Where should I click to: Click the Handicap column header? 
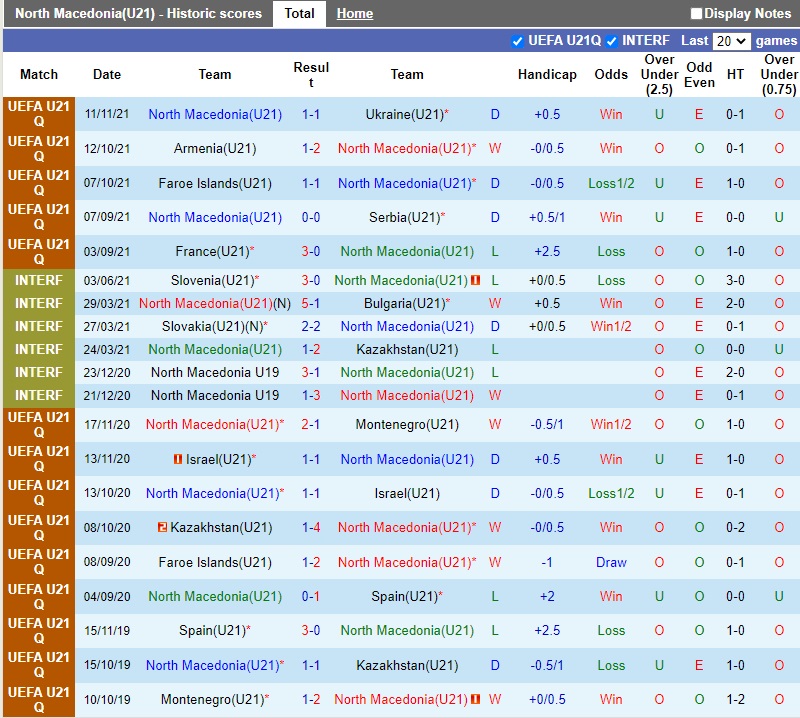point(547,75)
